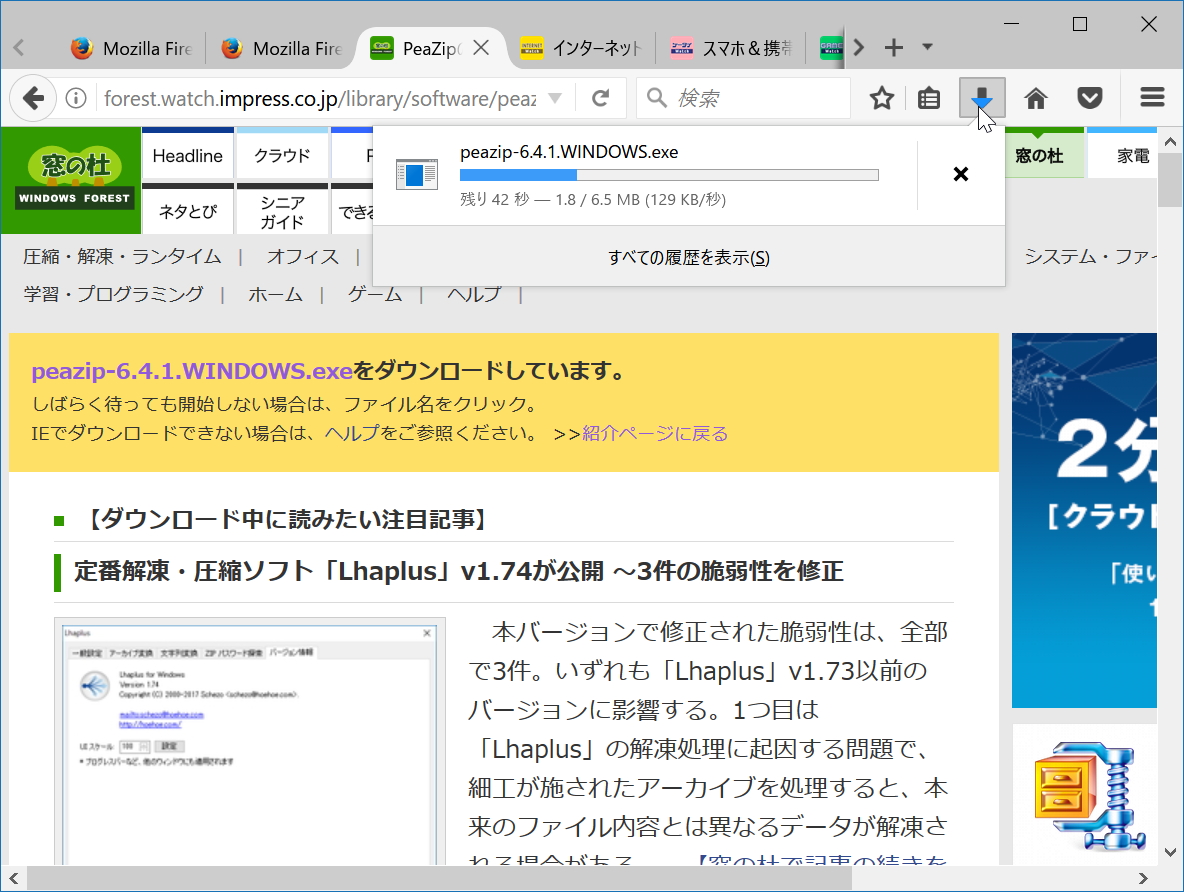
Task: Open the URL bar autocomplete dropdown arrow
Action: coord(557,98)
